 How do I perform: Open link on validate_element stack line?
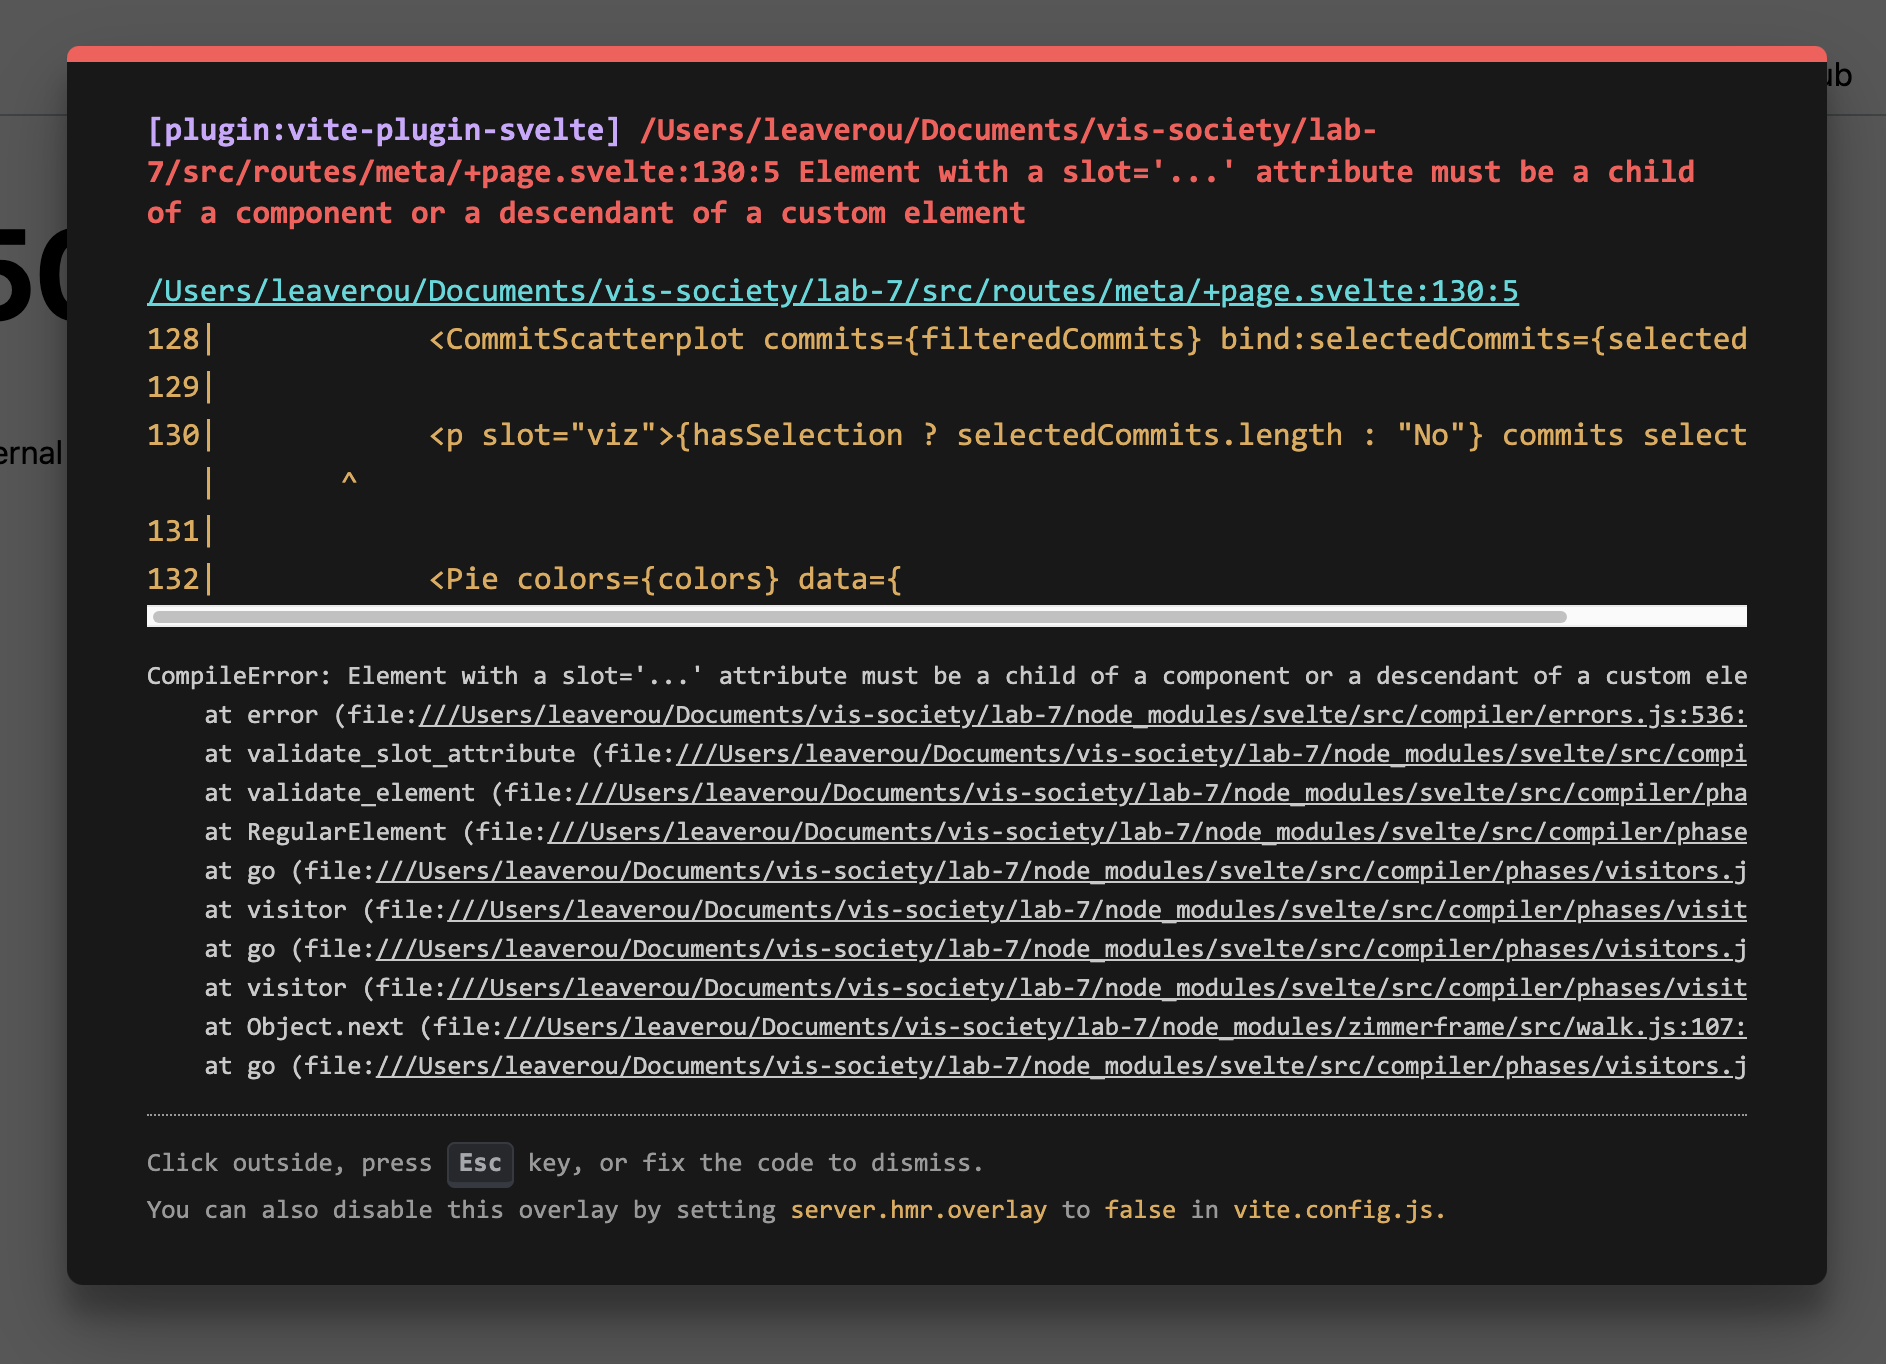1160,793
